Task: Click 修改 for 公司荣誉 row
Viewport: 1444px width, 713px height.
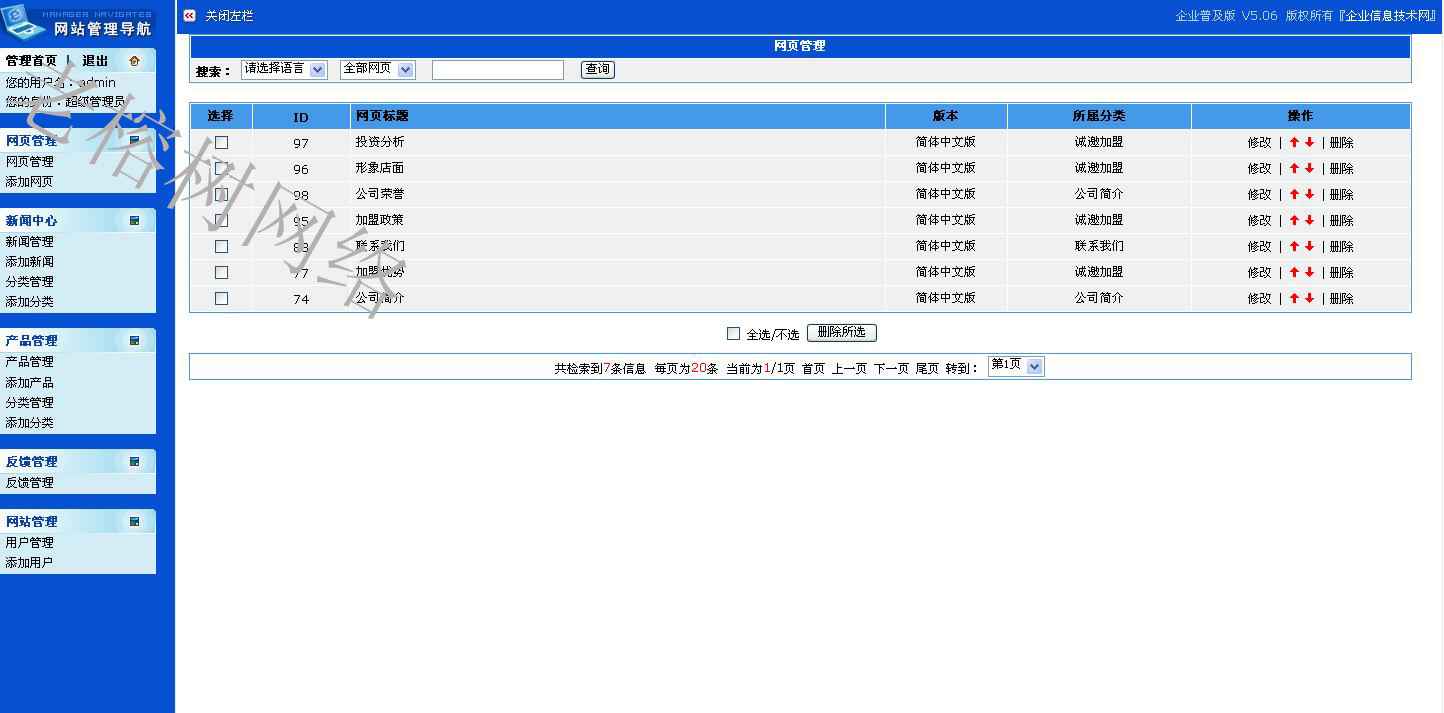Action: click(1259, 194)
